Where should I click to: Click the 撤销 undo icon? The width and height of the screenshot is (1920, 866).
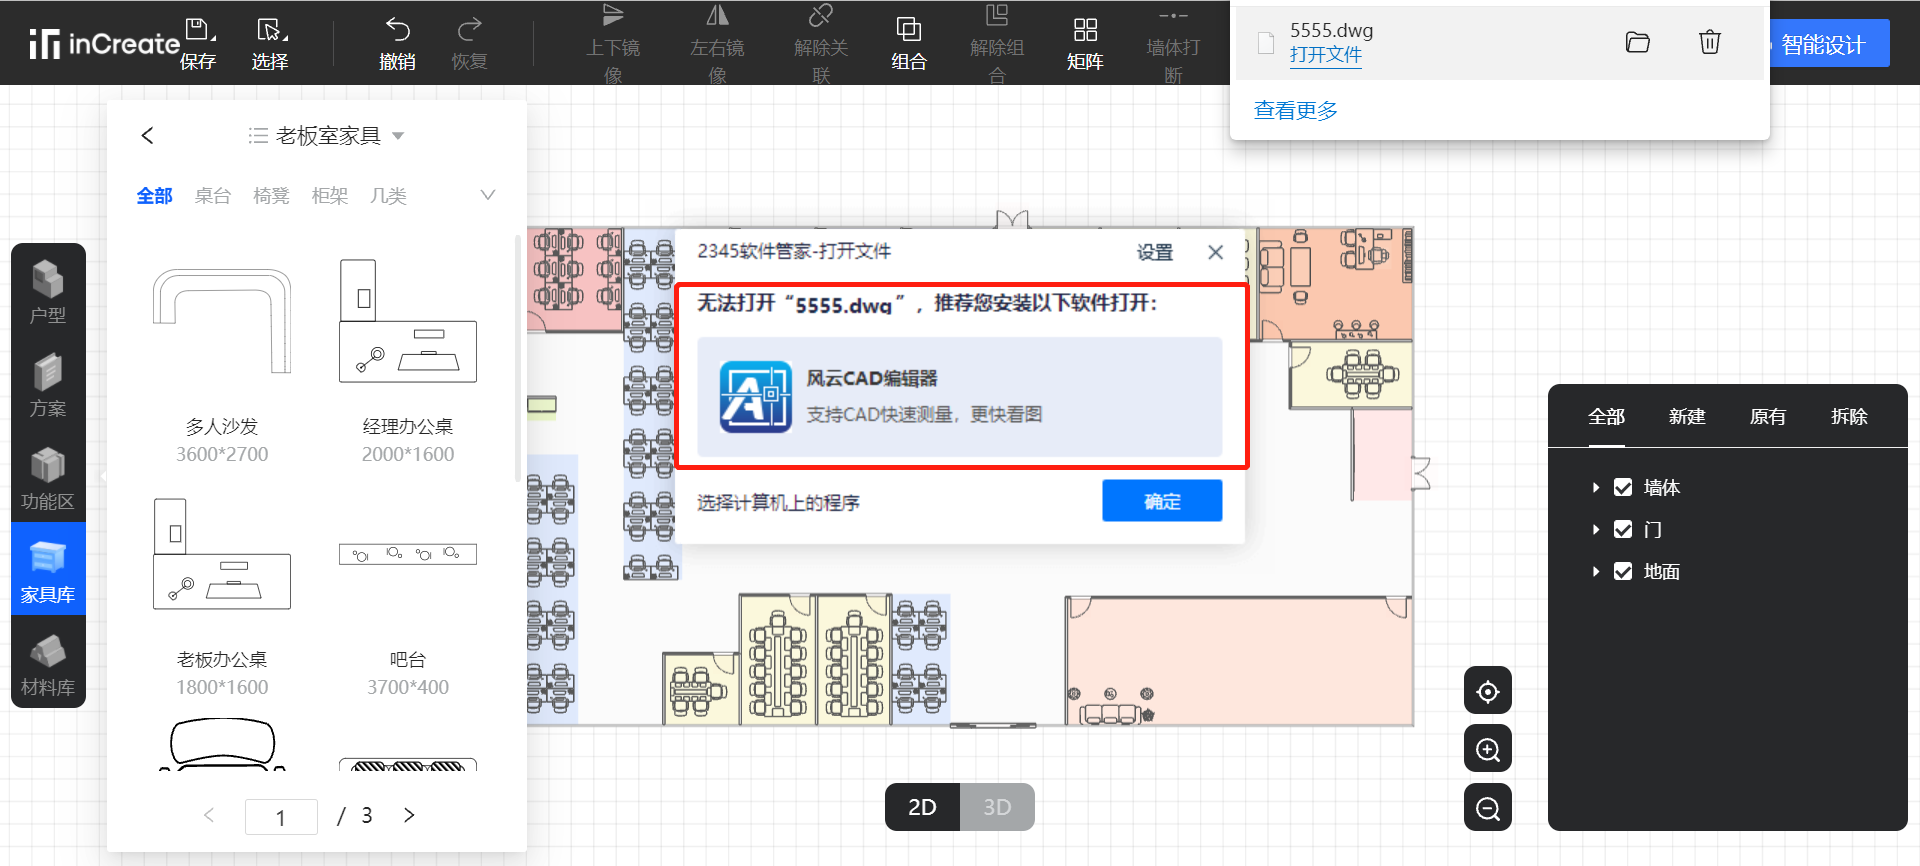click(x=398, y=29)
